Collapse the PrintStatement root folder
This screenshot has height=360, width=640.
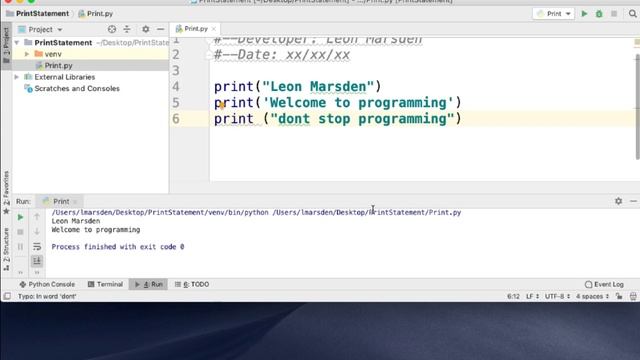pos(17,42)
